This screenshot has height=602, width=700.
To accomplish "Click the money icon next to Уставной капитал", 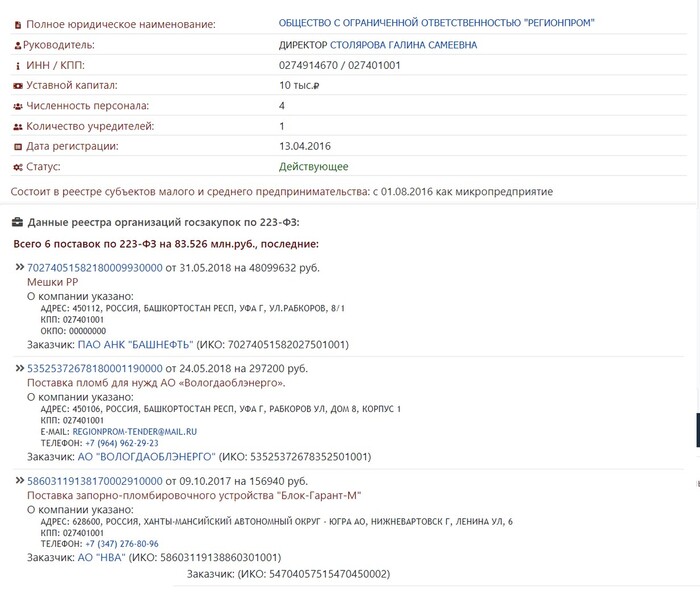I will coord(17,86).
